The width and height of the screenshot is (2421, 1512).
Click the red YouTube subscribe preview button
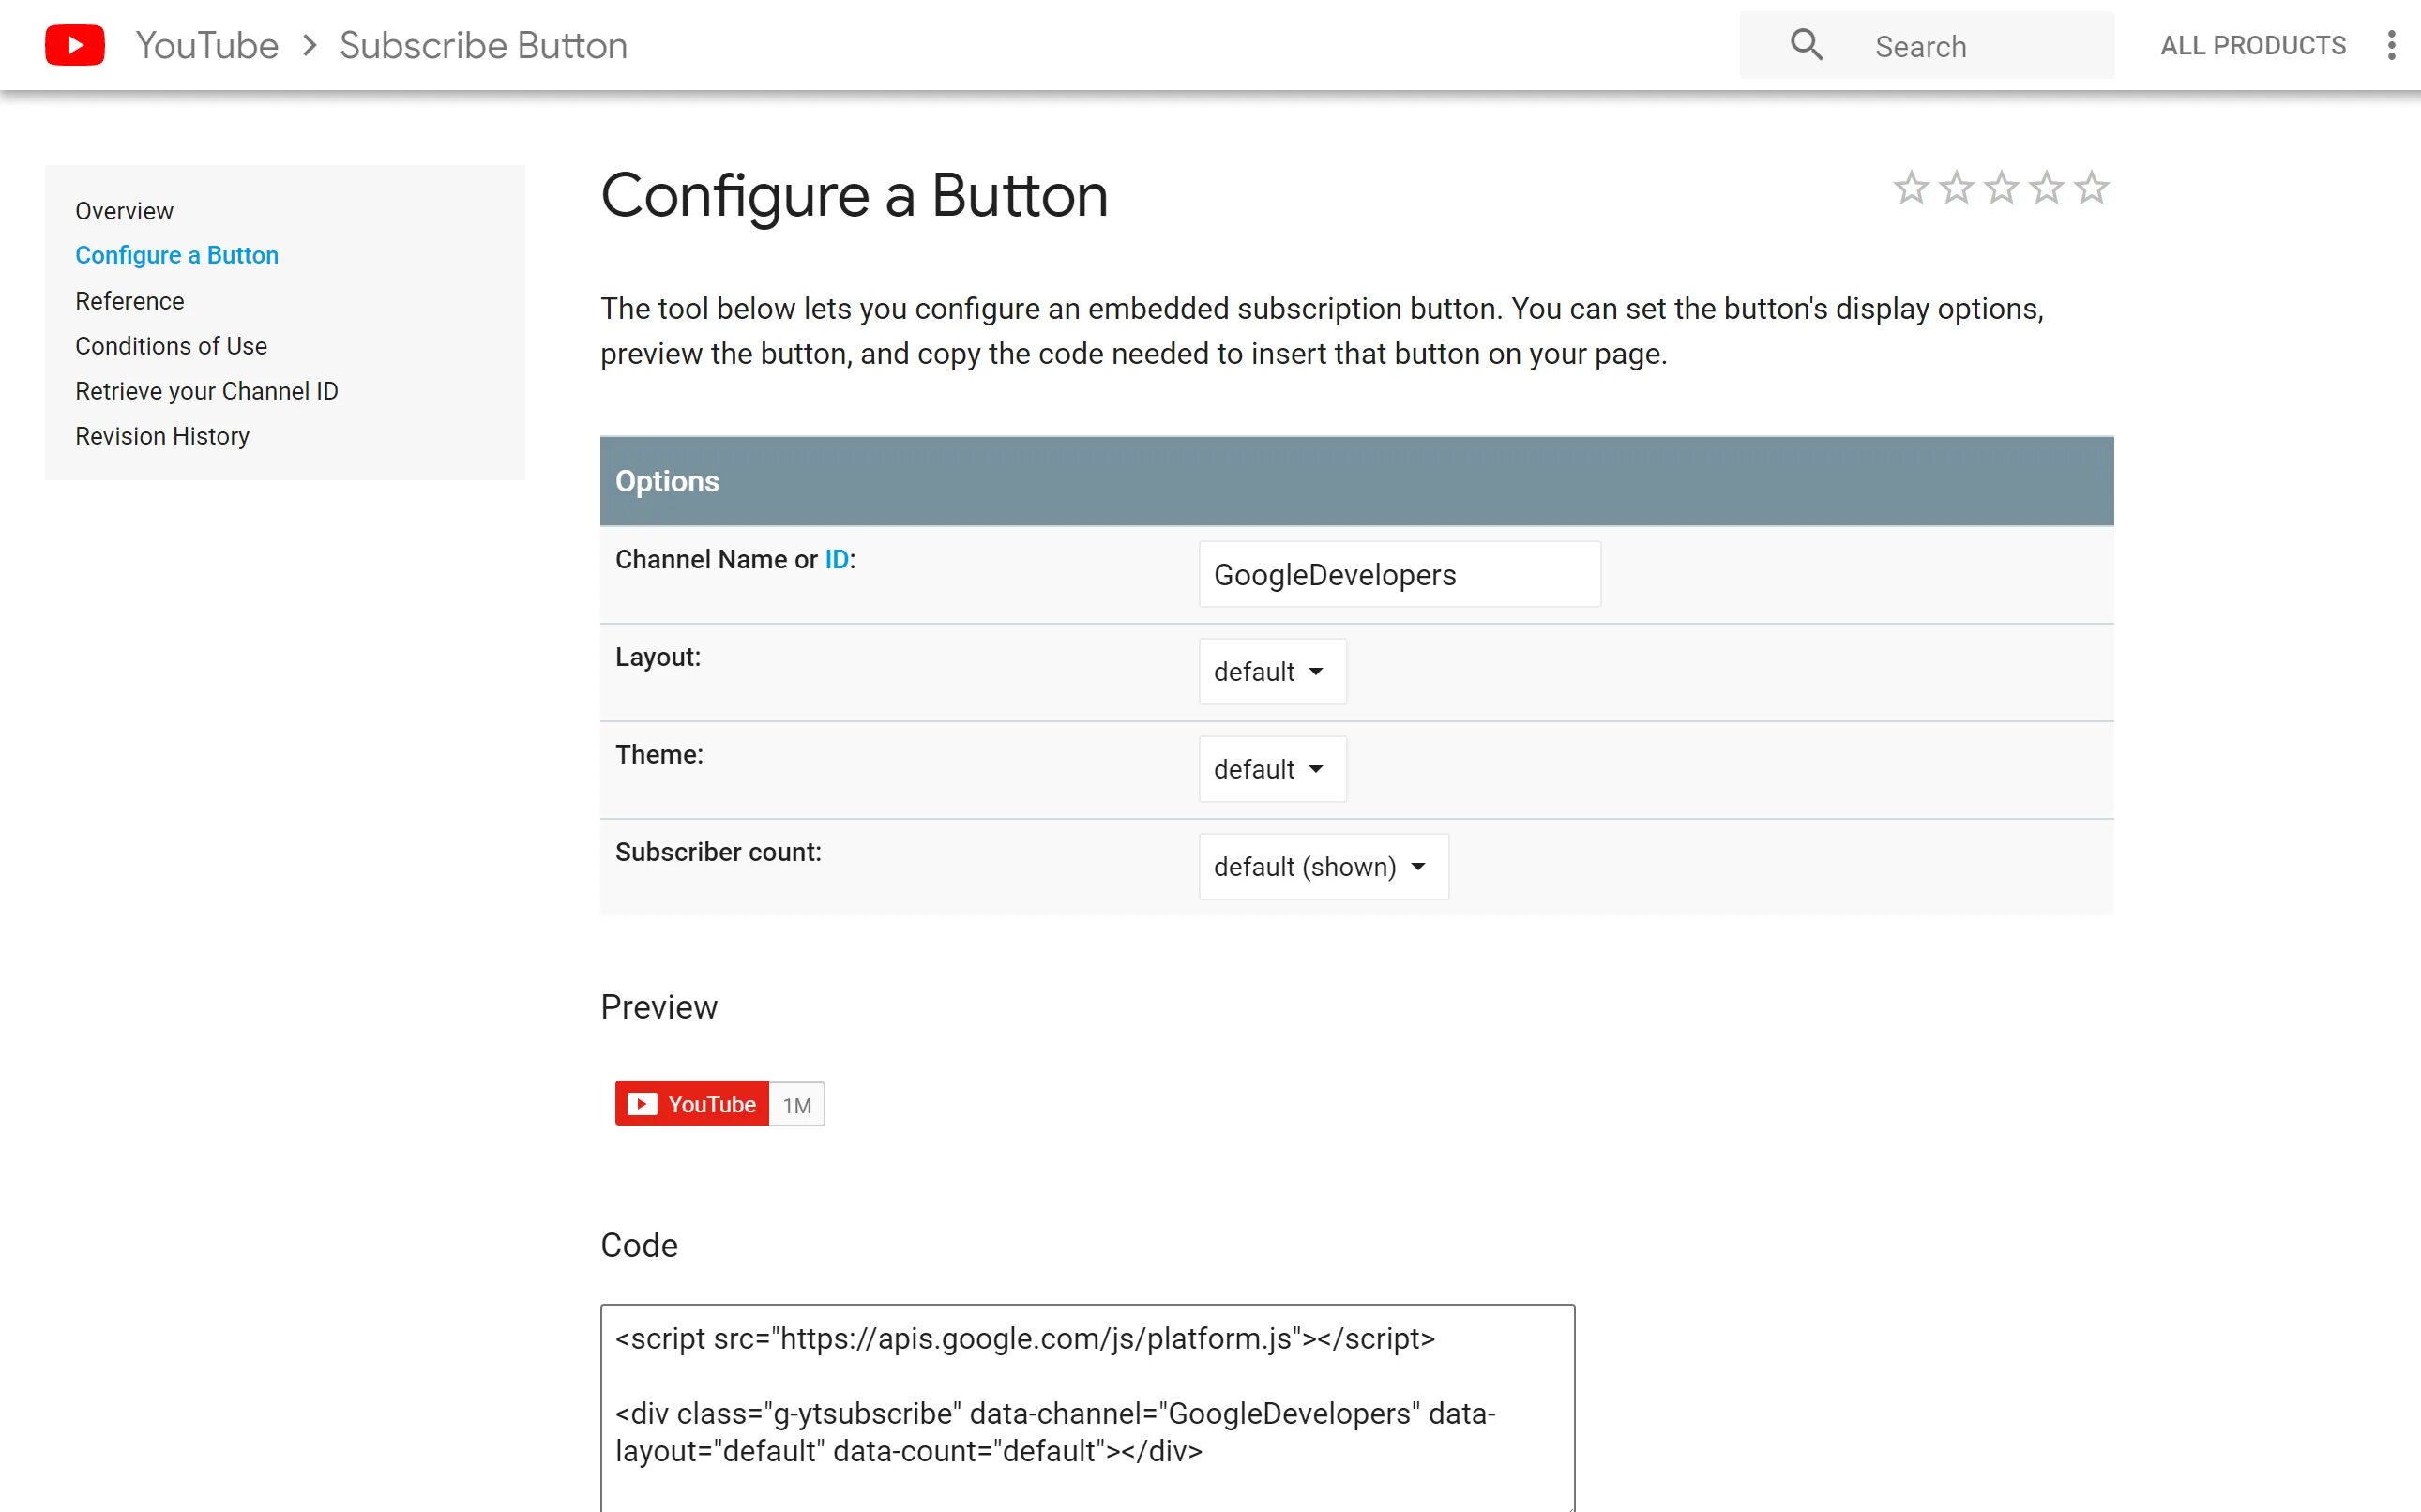click(x=692, y=1104)
